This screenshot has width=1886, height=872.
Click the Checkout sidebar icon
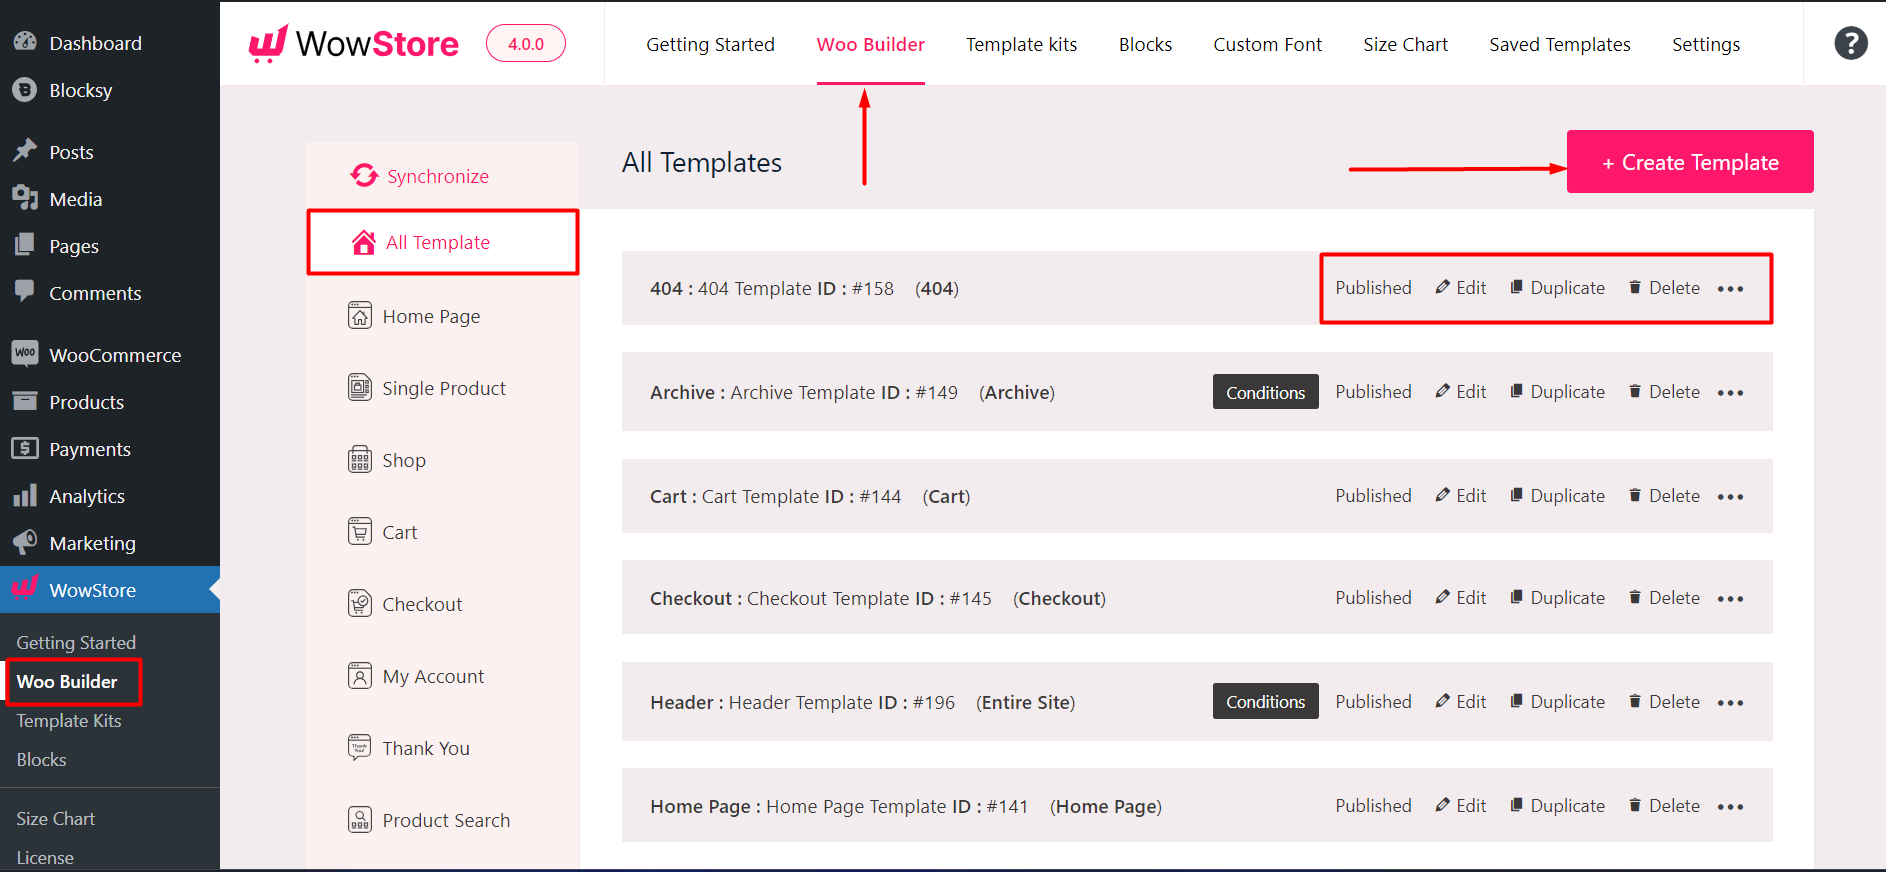tap(360, 604)
